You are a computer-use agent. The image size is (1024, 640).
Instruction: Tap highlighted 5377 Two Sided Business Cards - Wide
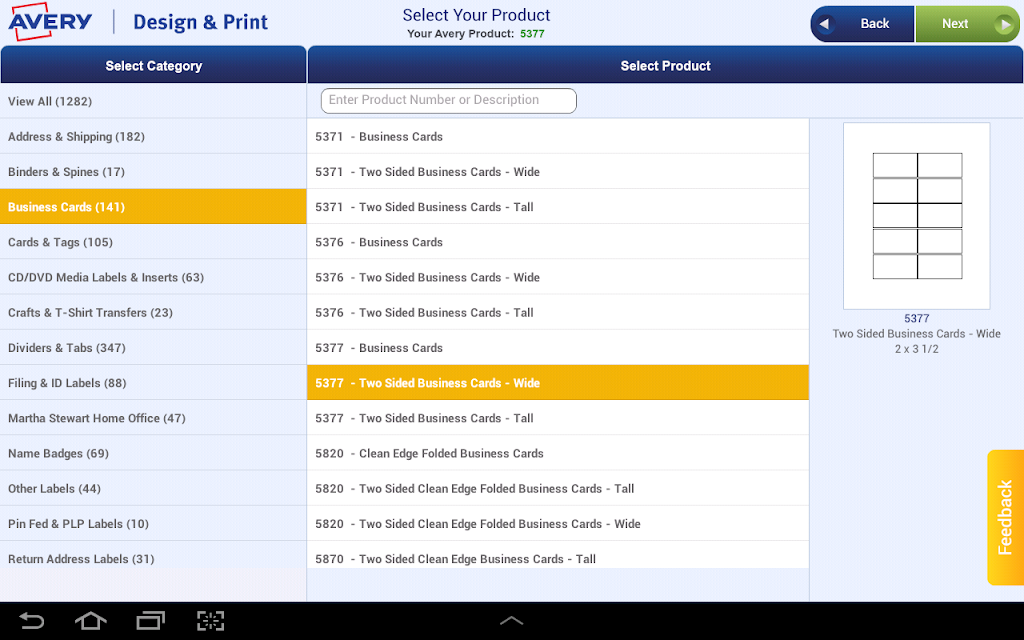pos(558,383)
